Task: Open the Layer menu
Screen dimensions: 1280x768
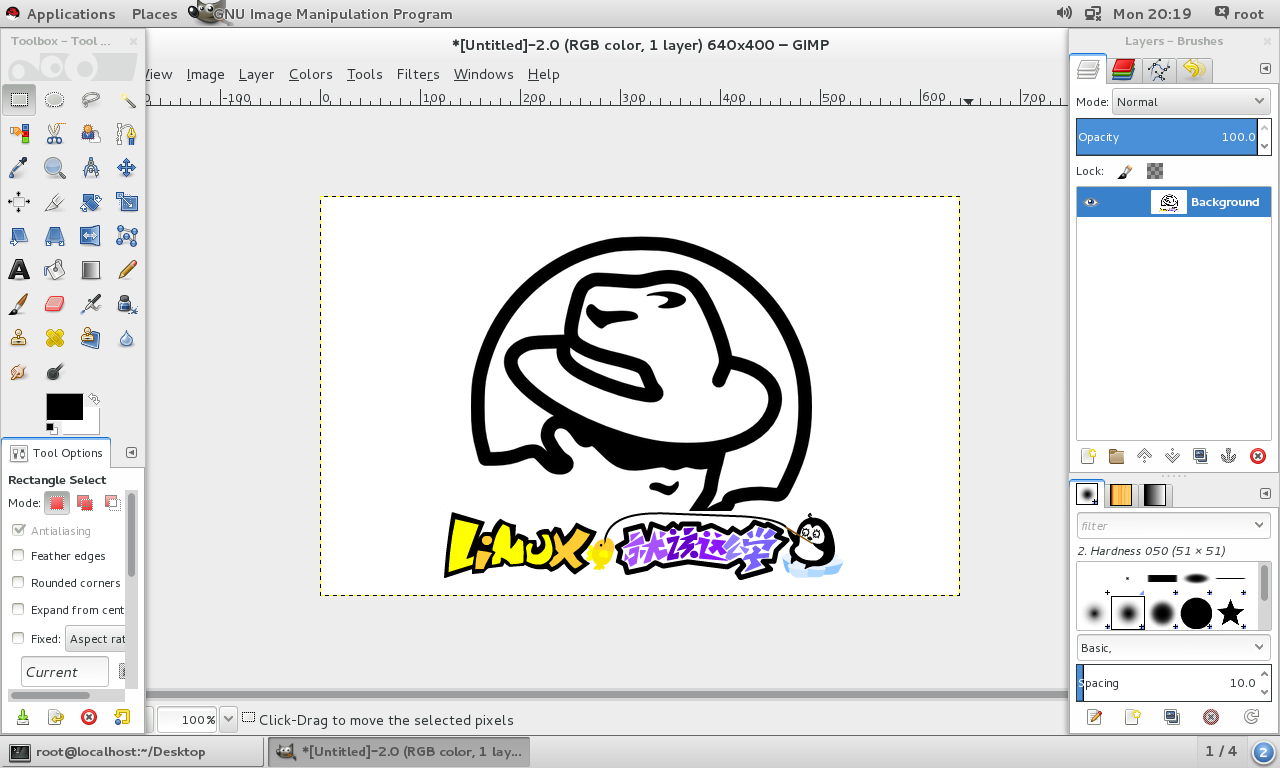Action: (256, 74)
